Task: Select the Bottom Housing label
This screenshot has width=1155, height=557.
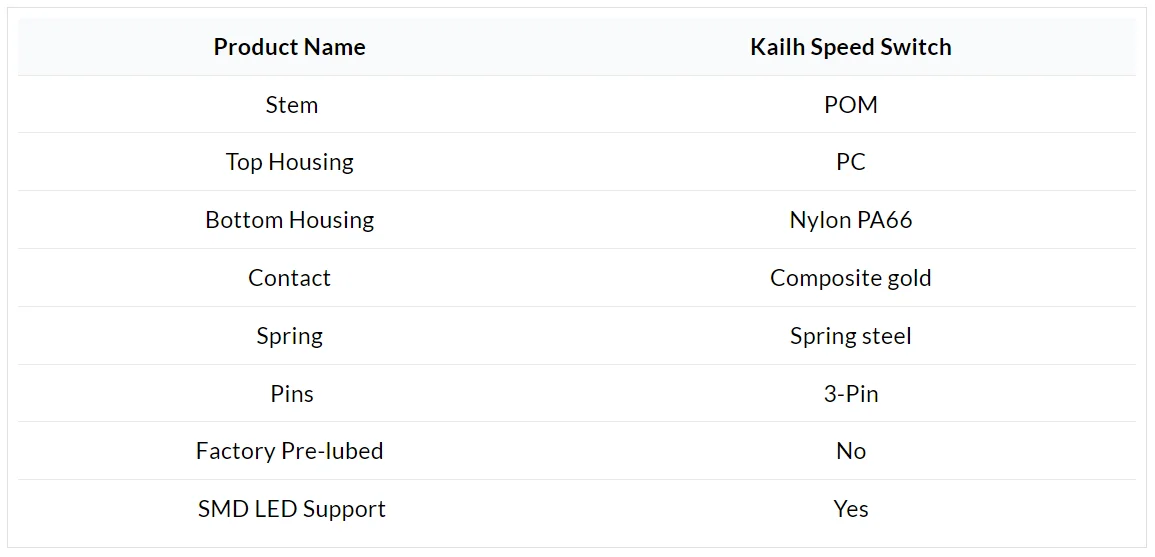Action: [x=289, y=220]
